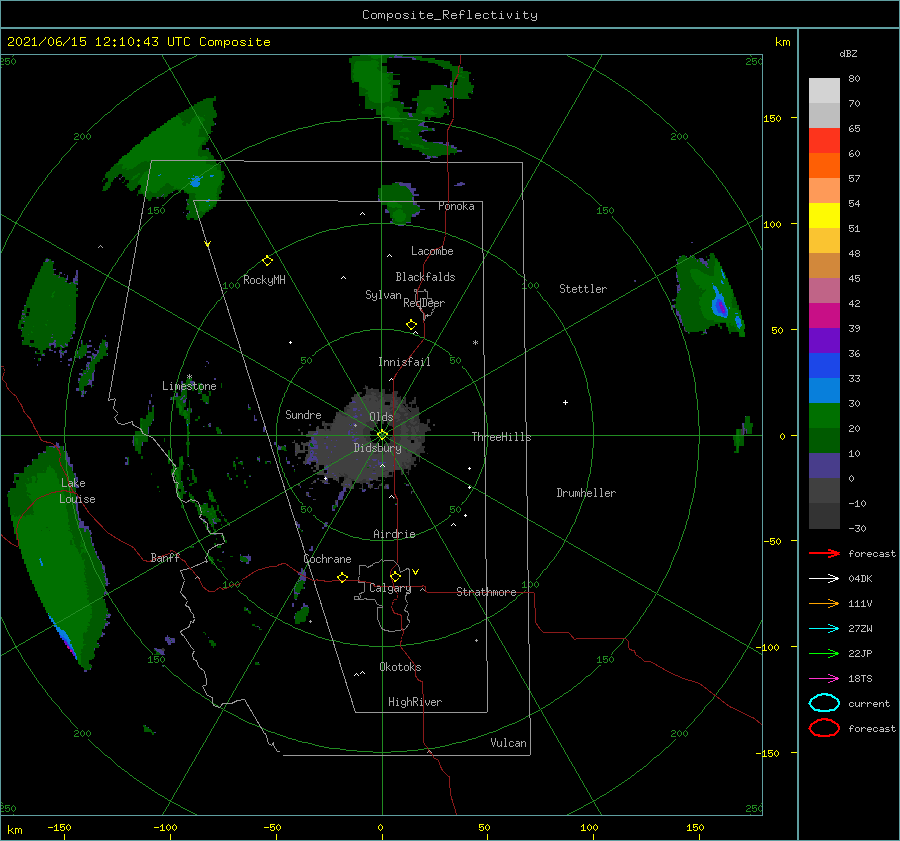Click the asterisk marker above Limestone
This screenshot has height=841, width=900.
click(x=189, y=377)
